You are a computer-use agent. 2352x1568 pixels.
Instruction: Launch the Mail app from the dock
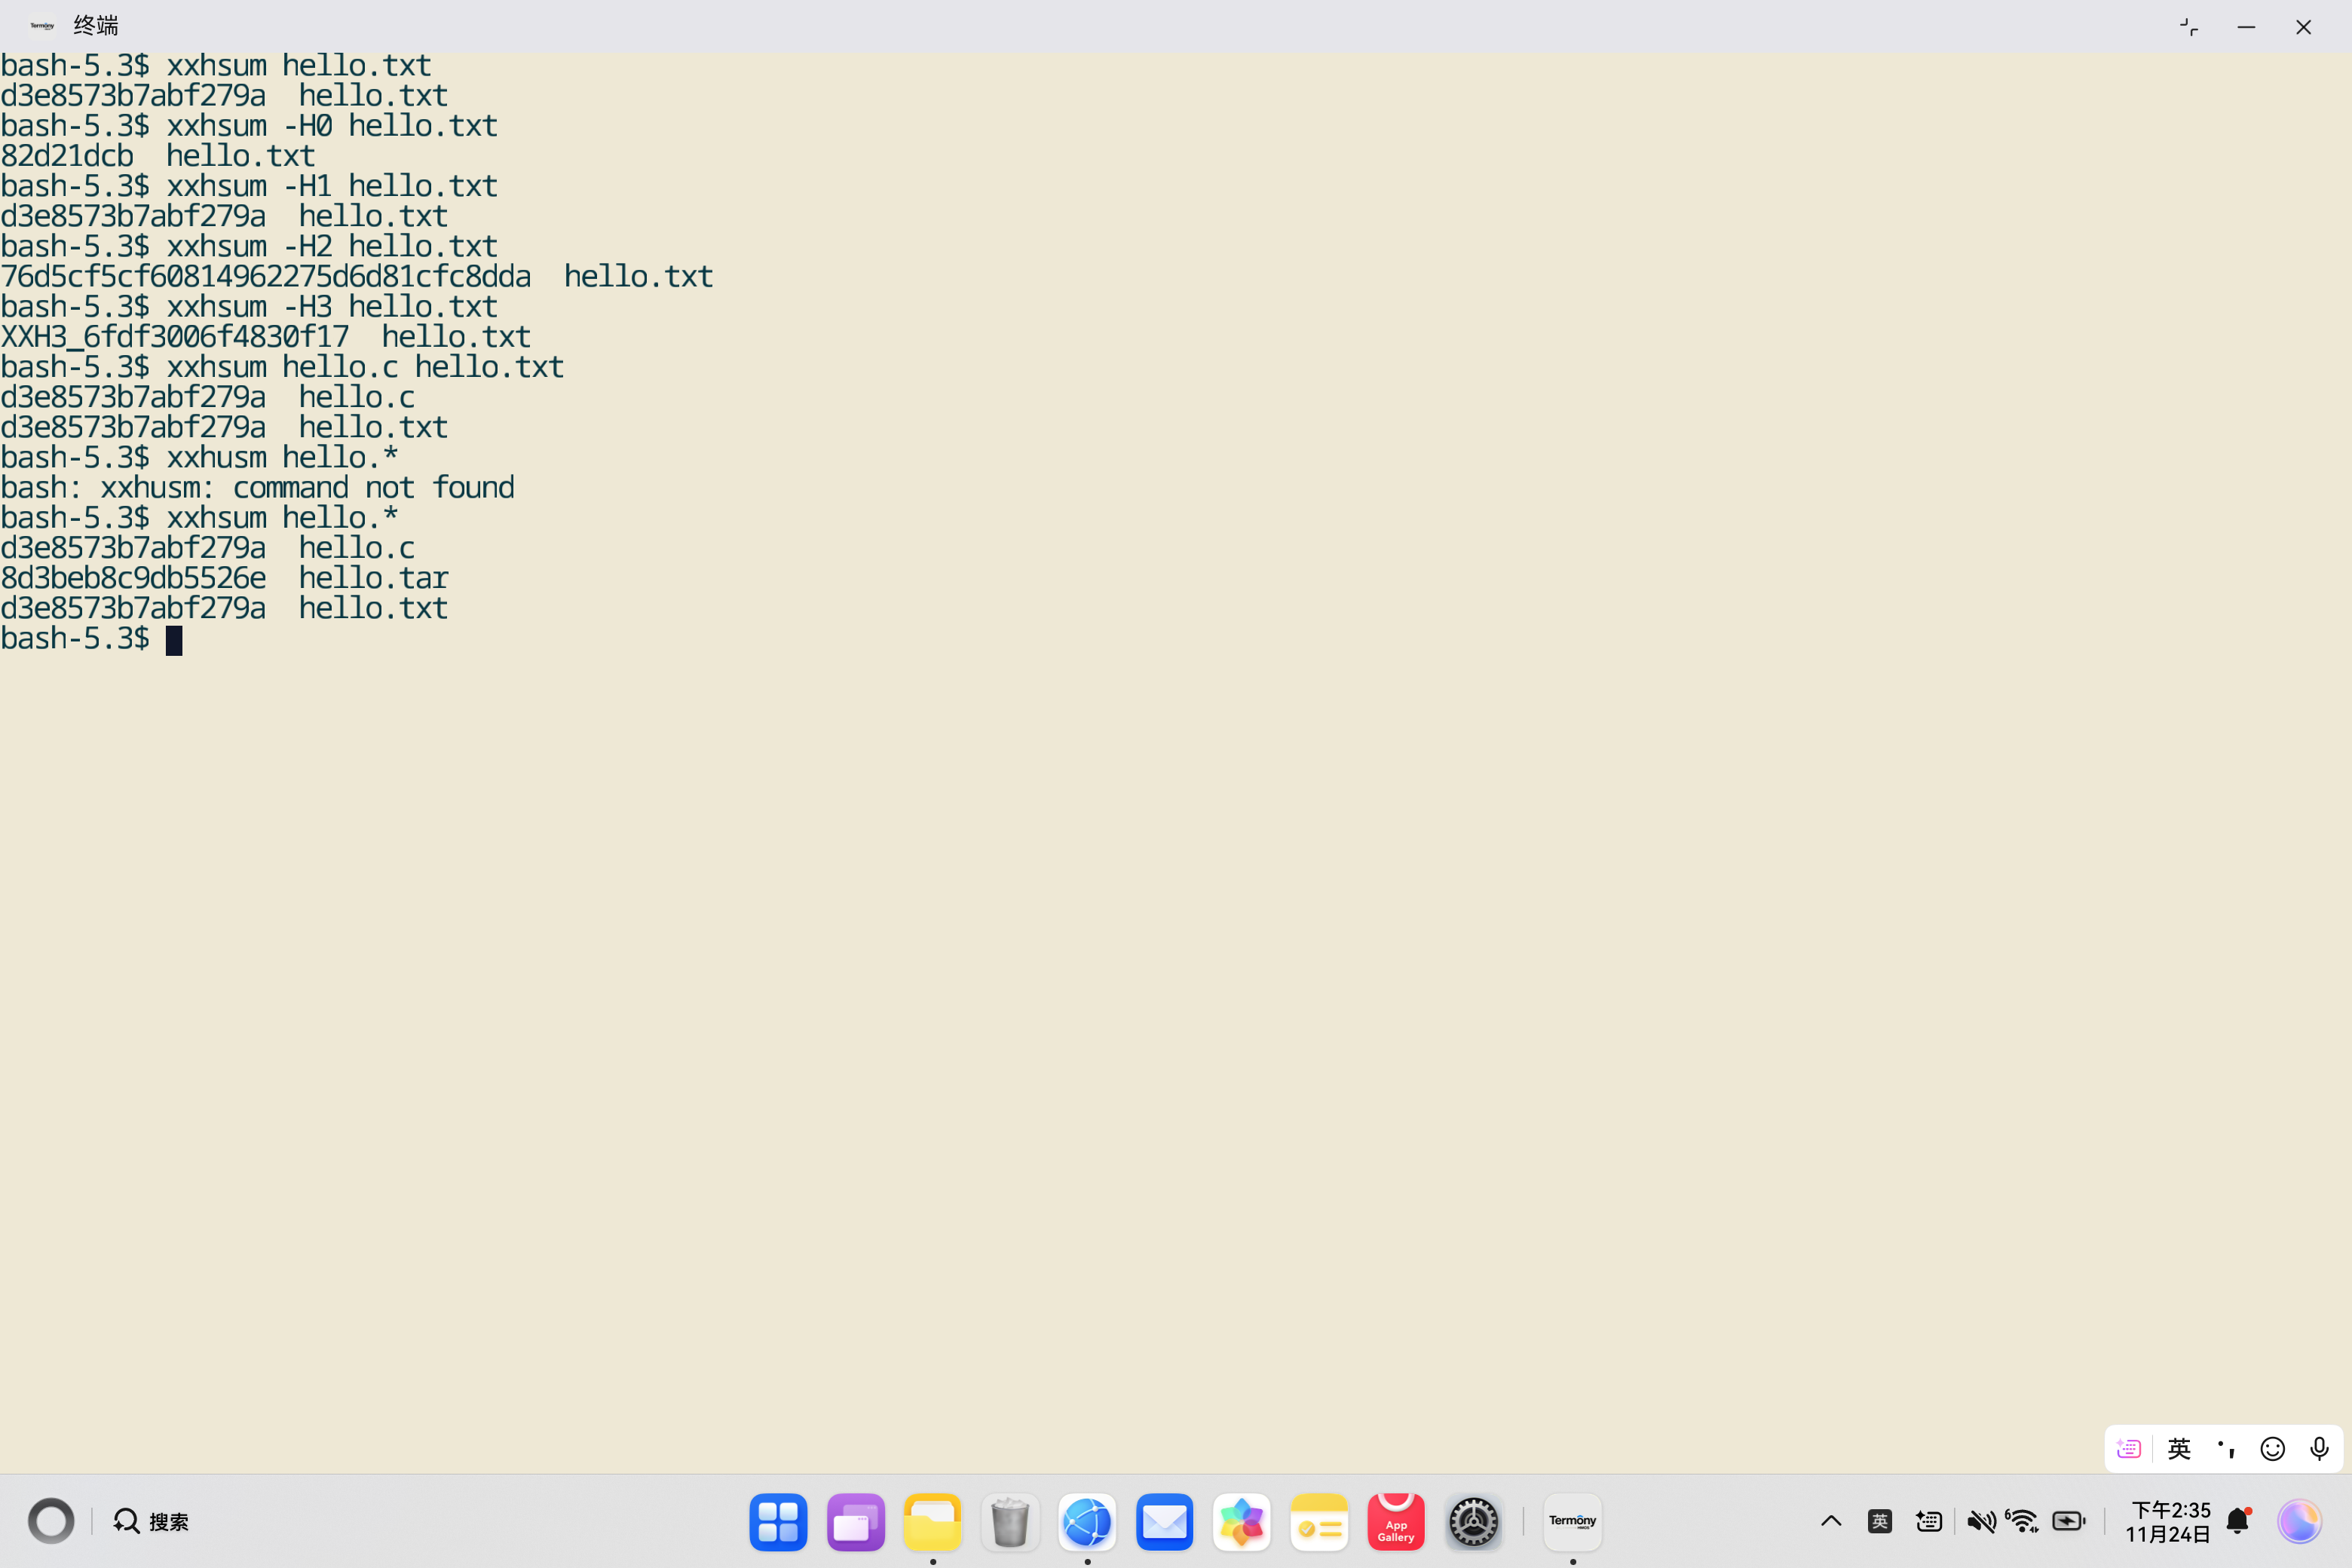[1164, 1521]
